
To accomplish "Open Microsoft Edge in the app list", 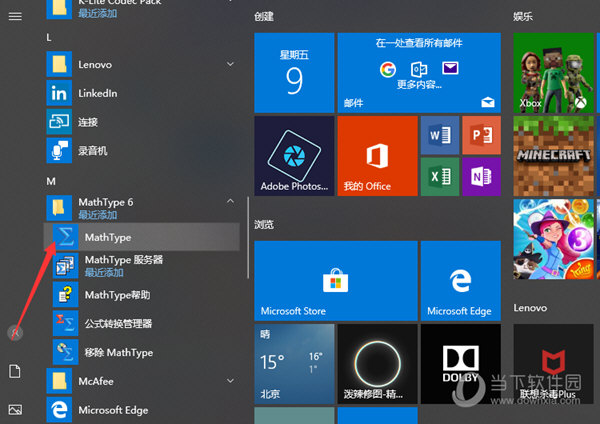I will coord(142,410).
